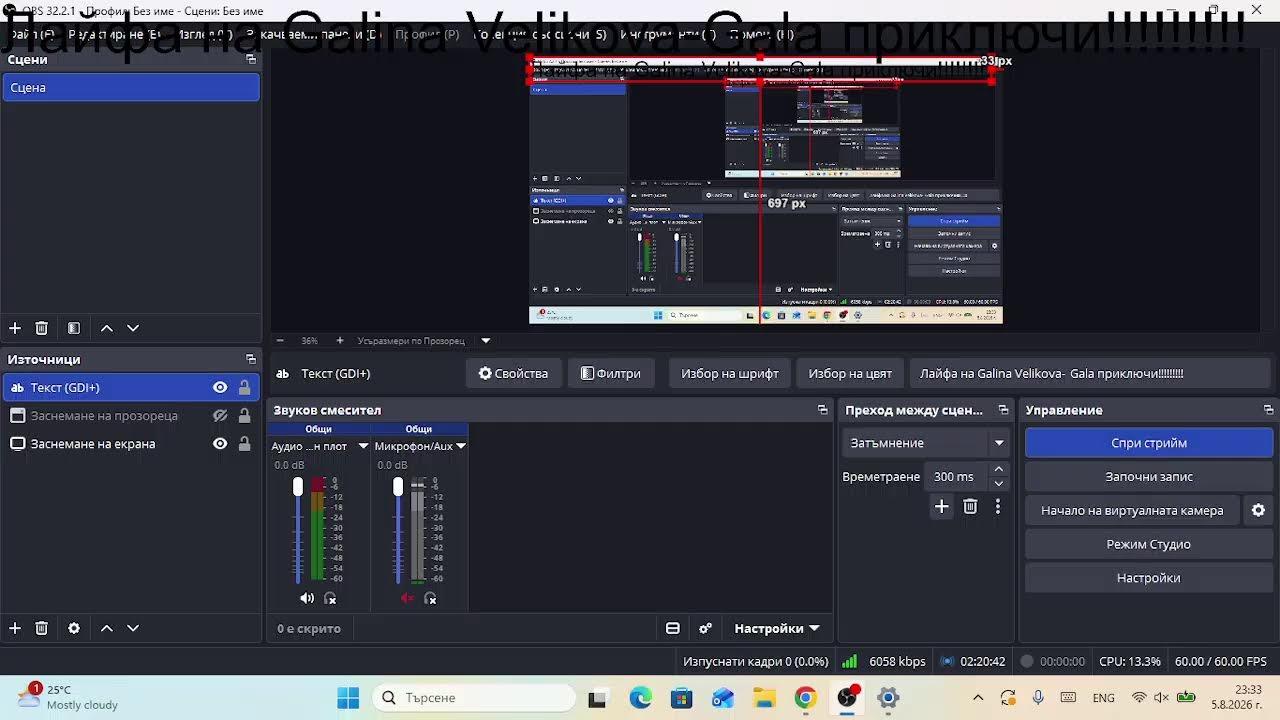Float the Управление dock panel
Viewport: 1280px width, 720px height.
(1269, 410)
